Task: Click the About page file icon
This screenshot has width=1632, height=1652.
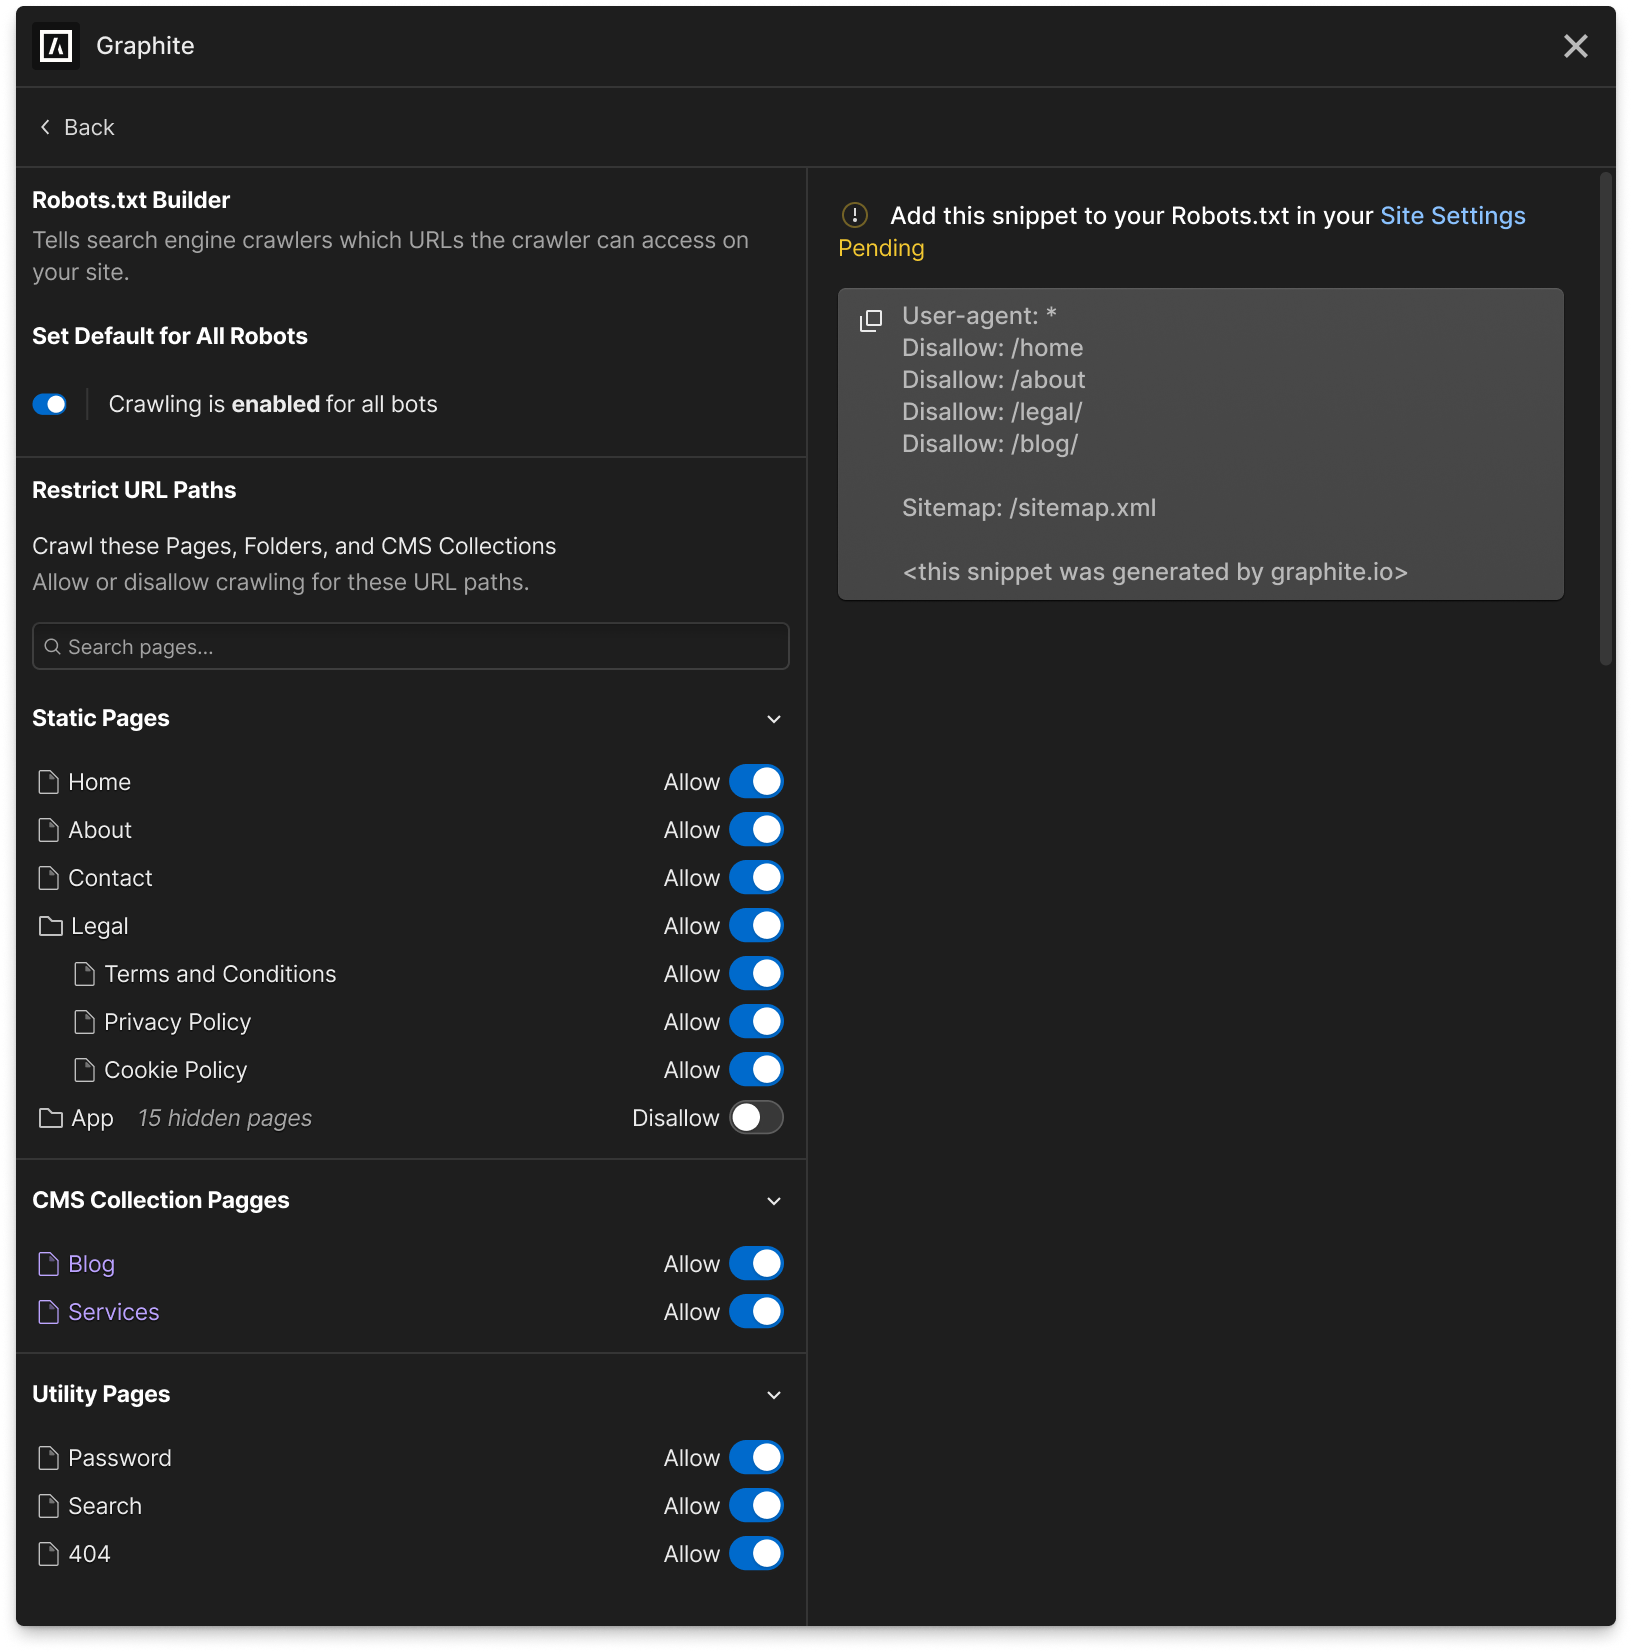Action: (x=48, y=830)
